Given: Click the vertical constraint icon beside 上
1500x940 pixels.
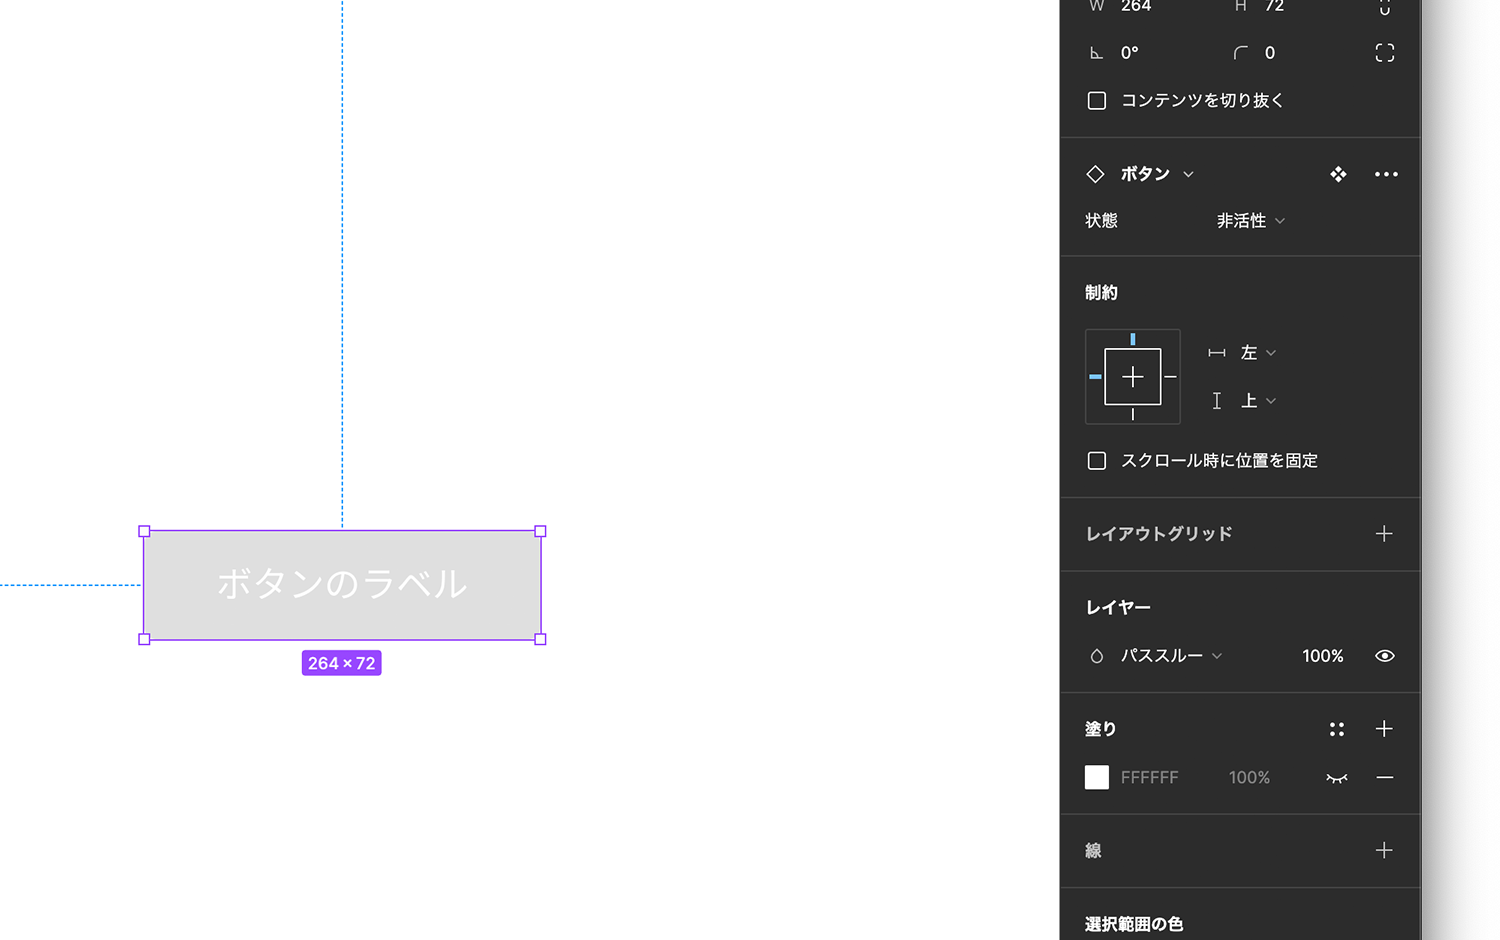Looking at the screenshot, I should [1217, 401].
